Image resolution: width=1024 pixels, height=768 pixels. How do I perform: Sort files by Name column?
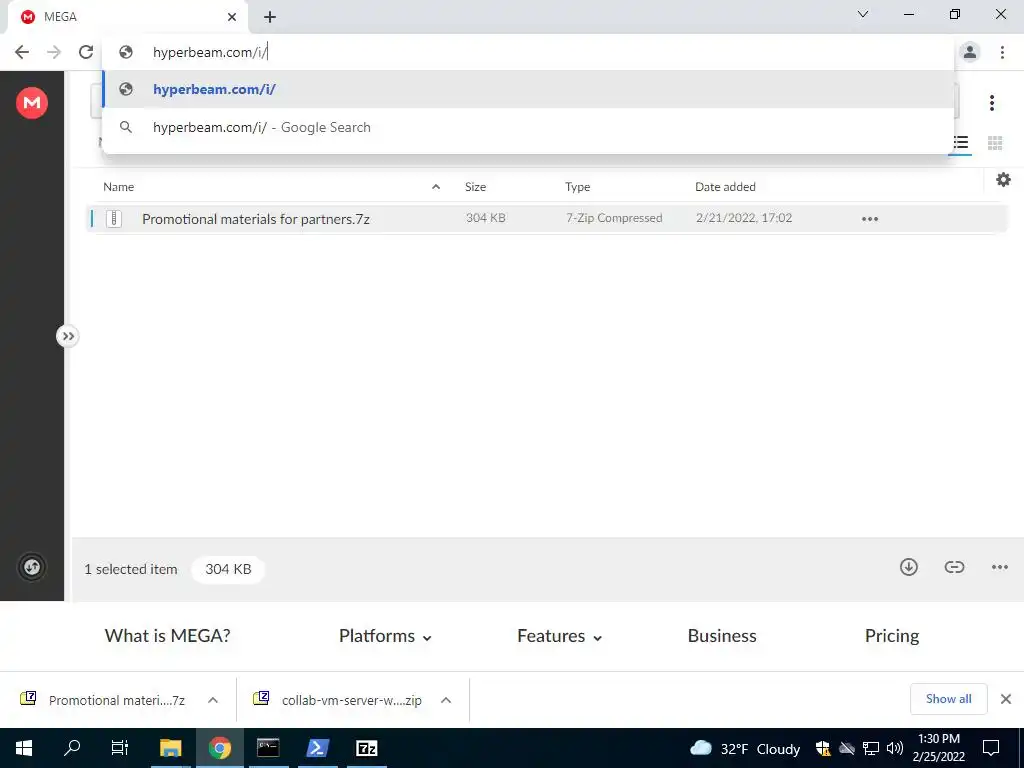[x=118, y=187]
